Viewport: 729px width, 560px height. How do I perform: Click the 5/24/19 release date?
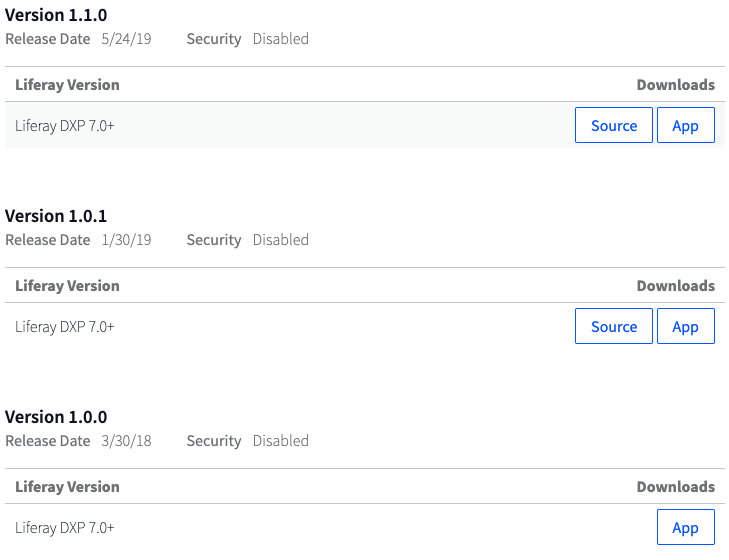[126, 39]
